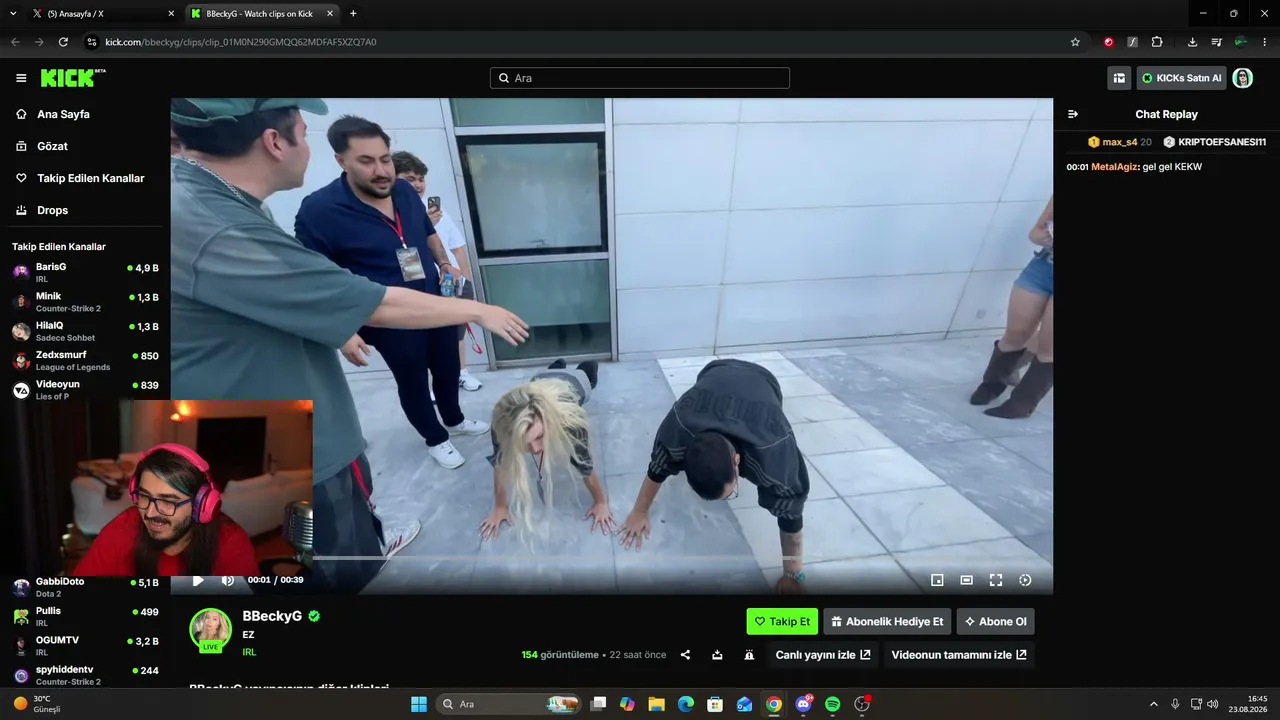Image resolution: width=1280 pixels, height=720 pixels.
Task: Click max_s4 in the chat leaderboard
Action: click(1119, 142)
